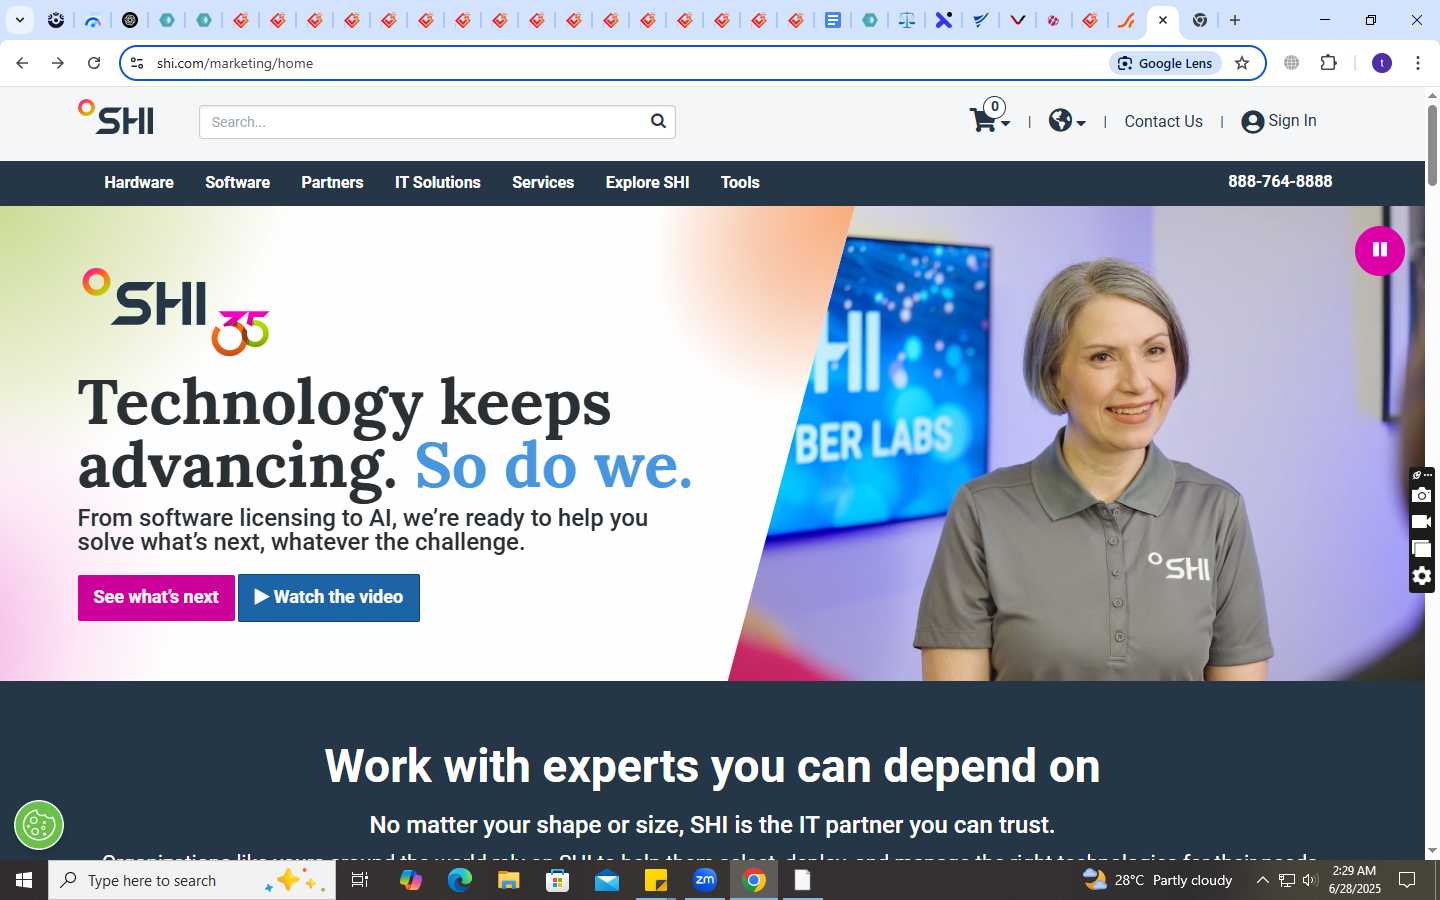Click the Sign In link text
The height and width of the screenshot is (900, 1440).
(1292, 121)
